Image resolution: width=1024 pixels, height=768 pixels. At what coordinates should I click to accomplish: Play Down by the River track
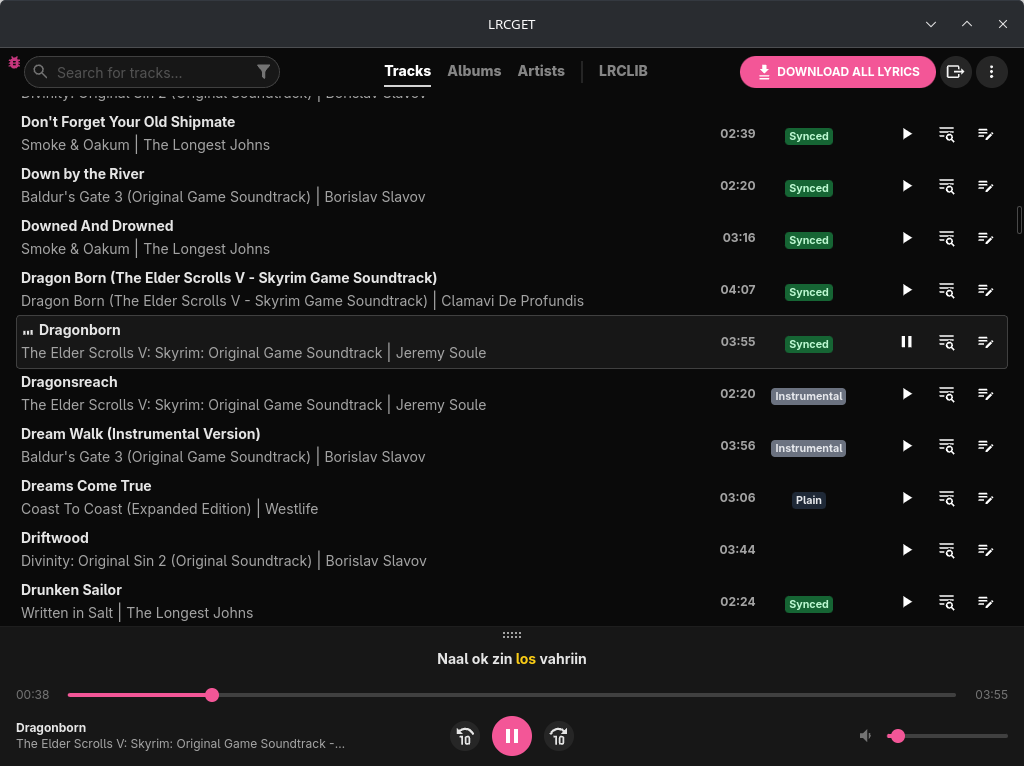click(x=906, y=186)
